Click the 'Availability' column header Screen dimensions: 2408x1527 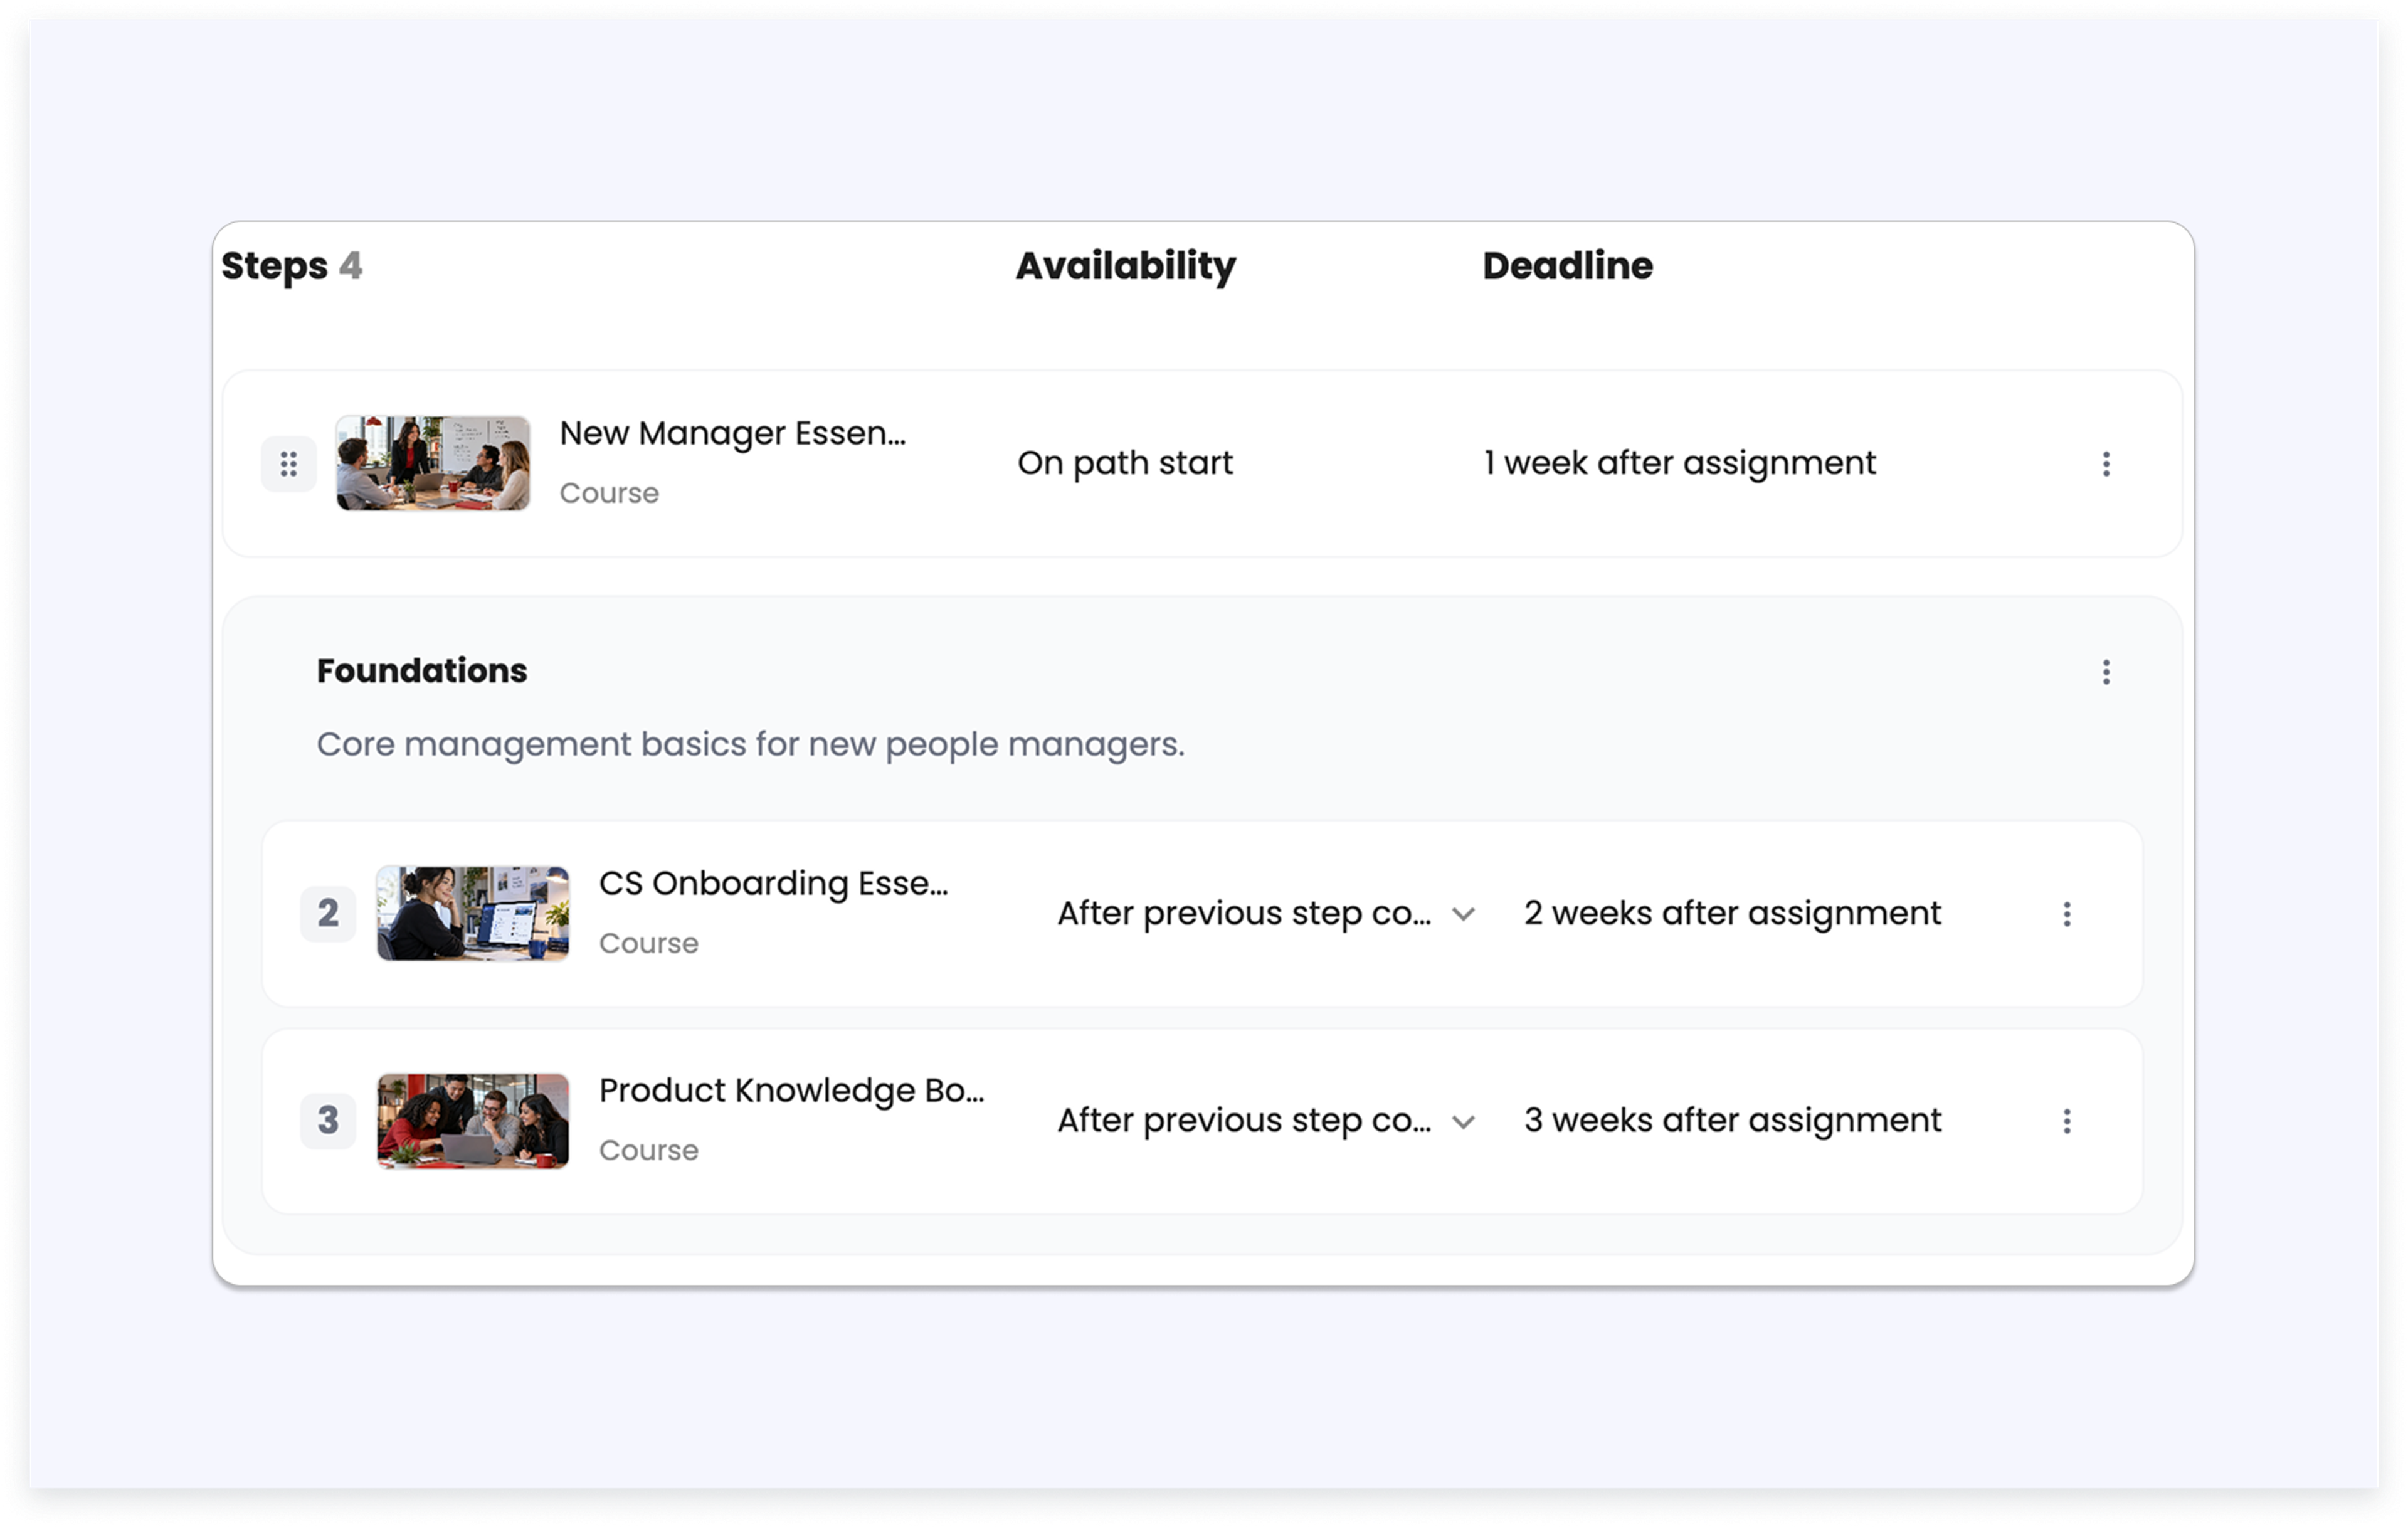(x=1126, y=266)
